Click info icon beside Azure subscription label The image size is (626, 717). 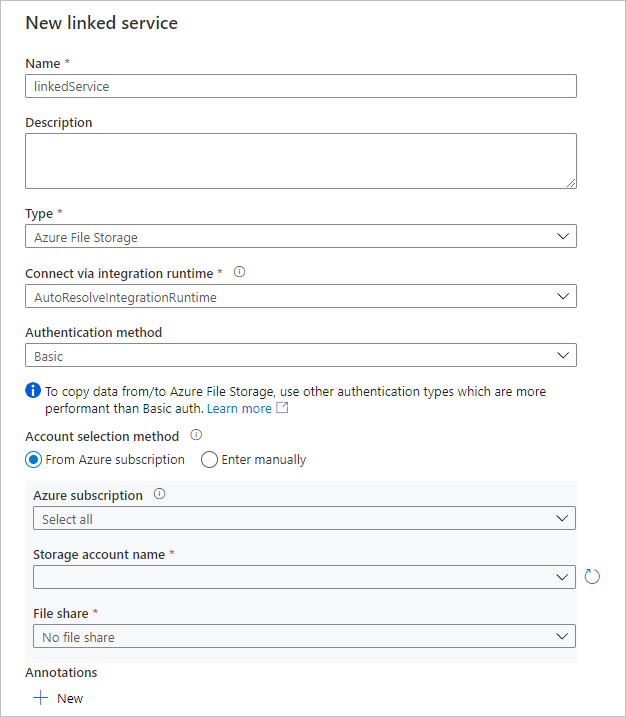click(160, 494)
